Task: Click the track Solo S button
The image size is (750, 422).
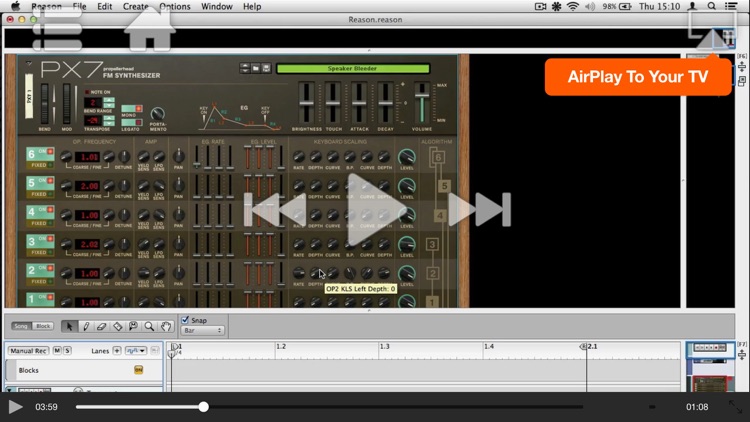Action: pyautogui.click(x=67, y=351)
